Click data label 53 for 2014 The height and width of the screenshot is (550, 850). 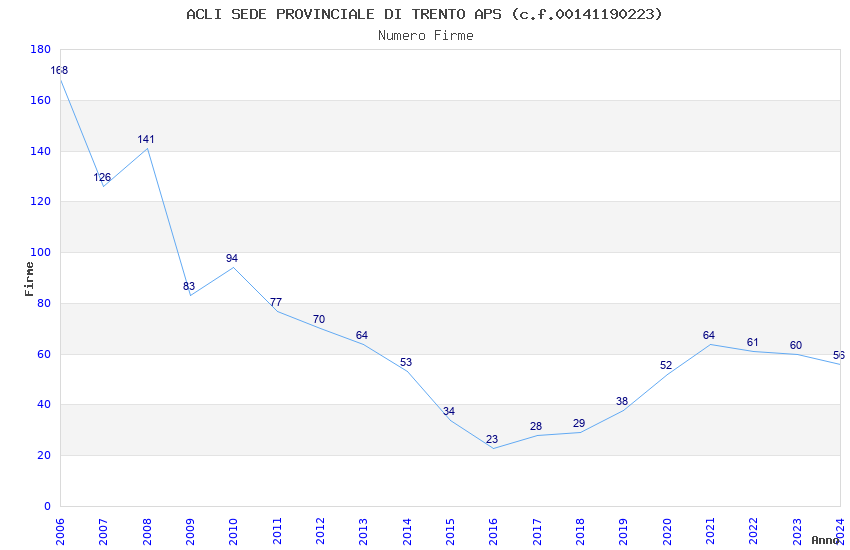[406, 362]
